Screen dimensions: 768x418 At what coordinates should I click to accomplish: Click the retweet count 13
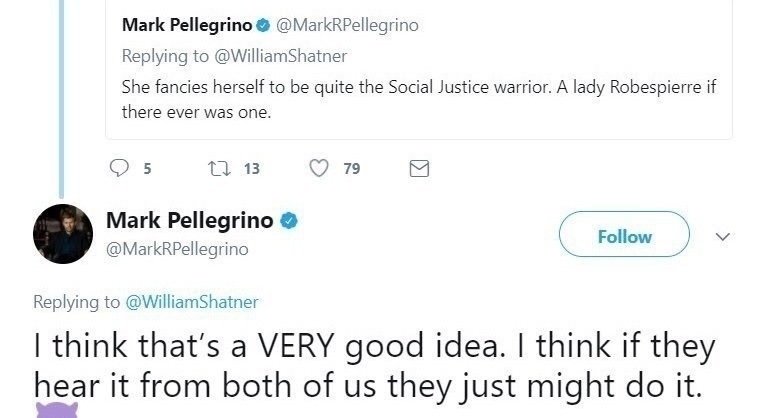(x=252, y=169)
